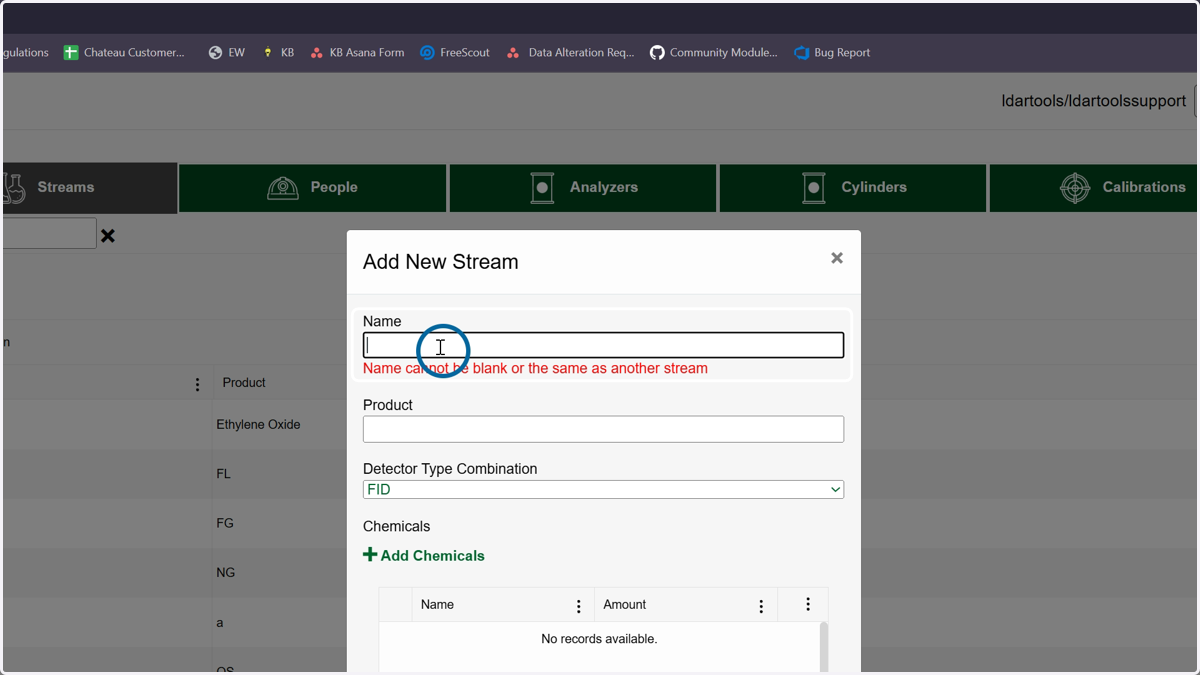Select the product row labeled a

pos(220,622)
